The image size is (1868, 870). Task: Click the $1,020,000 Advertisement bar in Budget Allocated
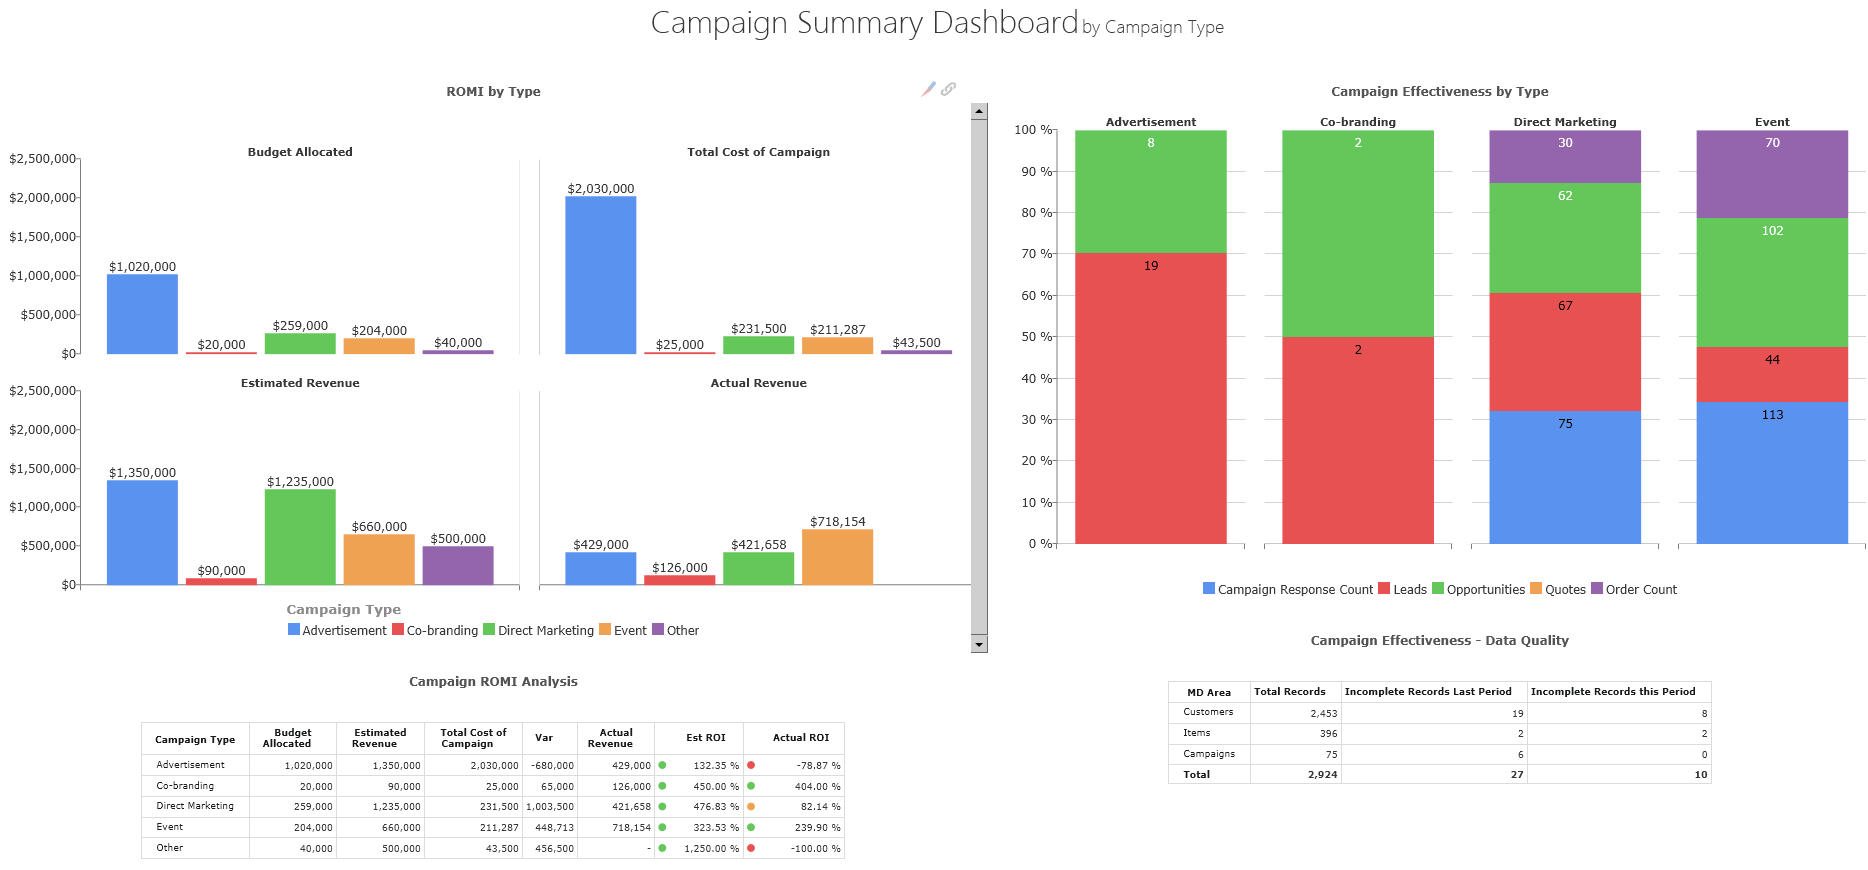pos(142,314)
